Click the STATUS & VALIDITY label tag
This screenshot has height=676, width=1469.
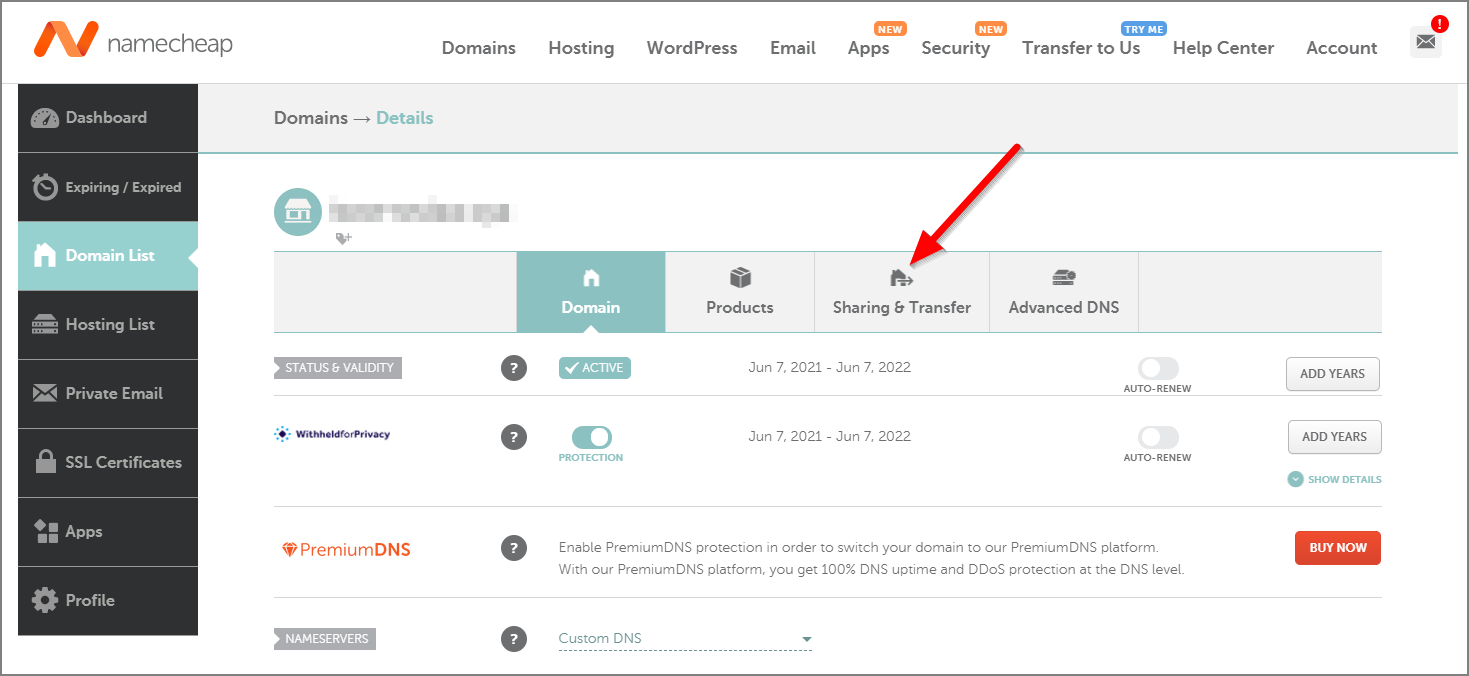pos(339,368)
